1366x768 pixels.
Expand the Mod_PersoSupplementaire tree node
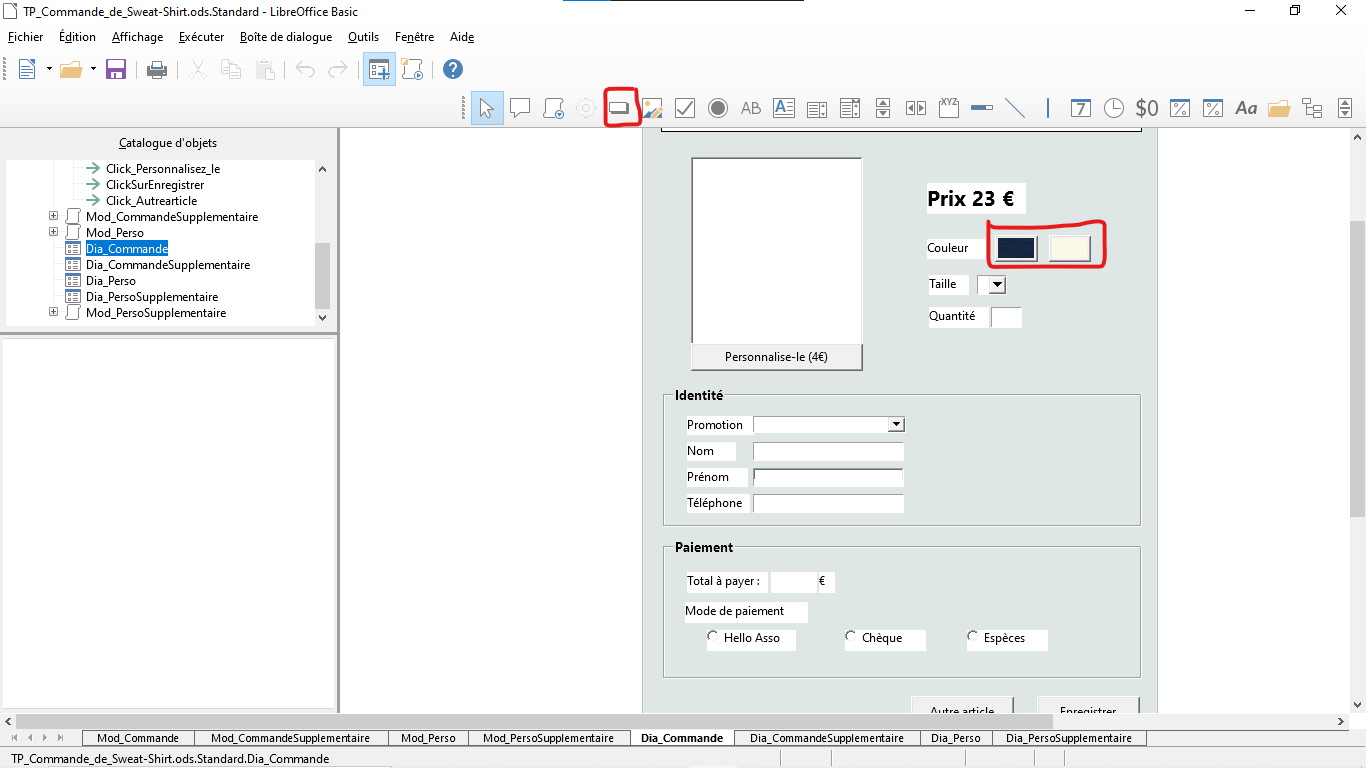pos(53,312)
